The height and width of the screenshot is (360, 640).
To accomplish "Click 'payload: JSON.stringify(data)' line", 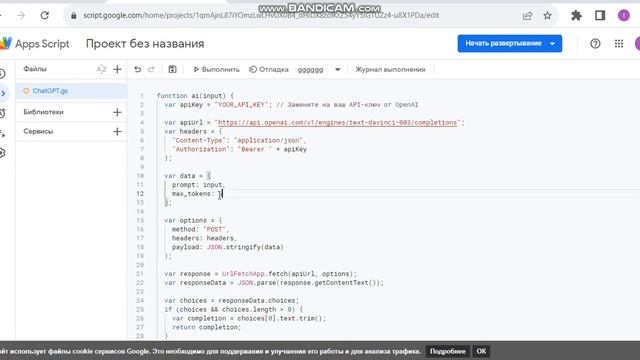I will click(x=227, y=247).
